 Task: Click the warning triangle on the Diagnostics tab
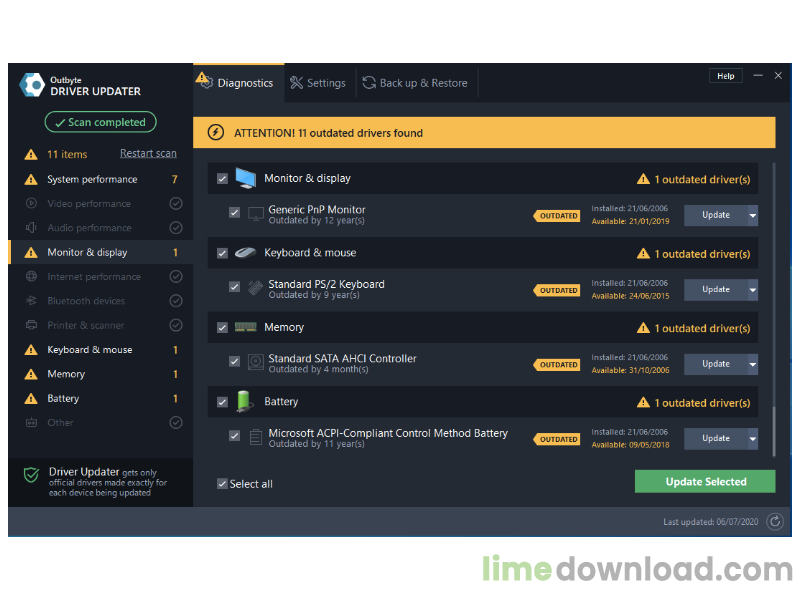point(202,77)
